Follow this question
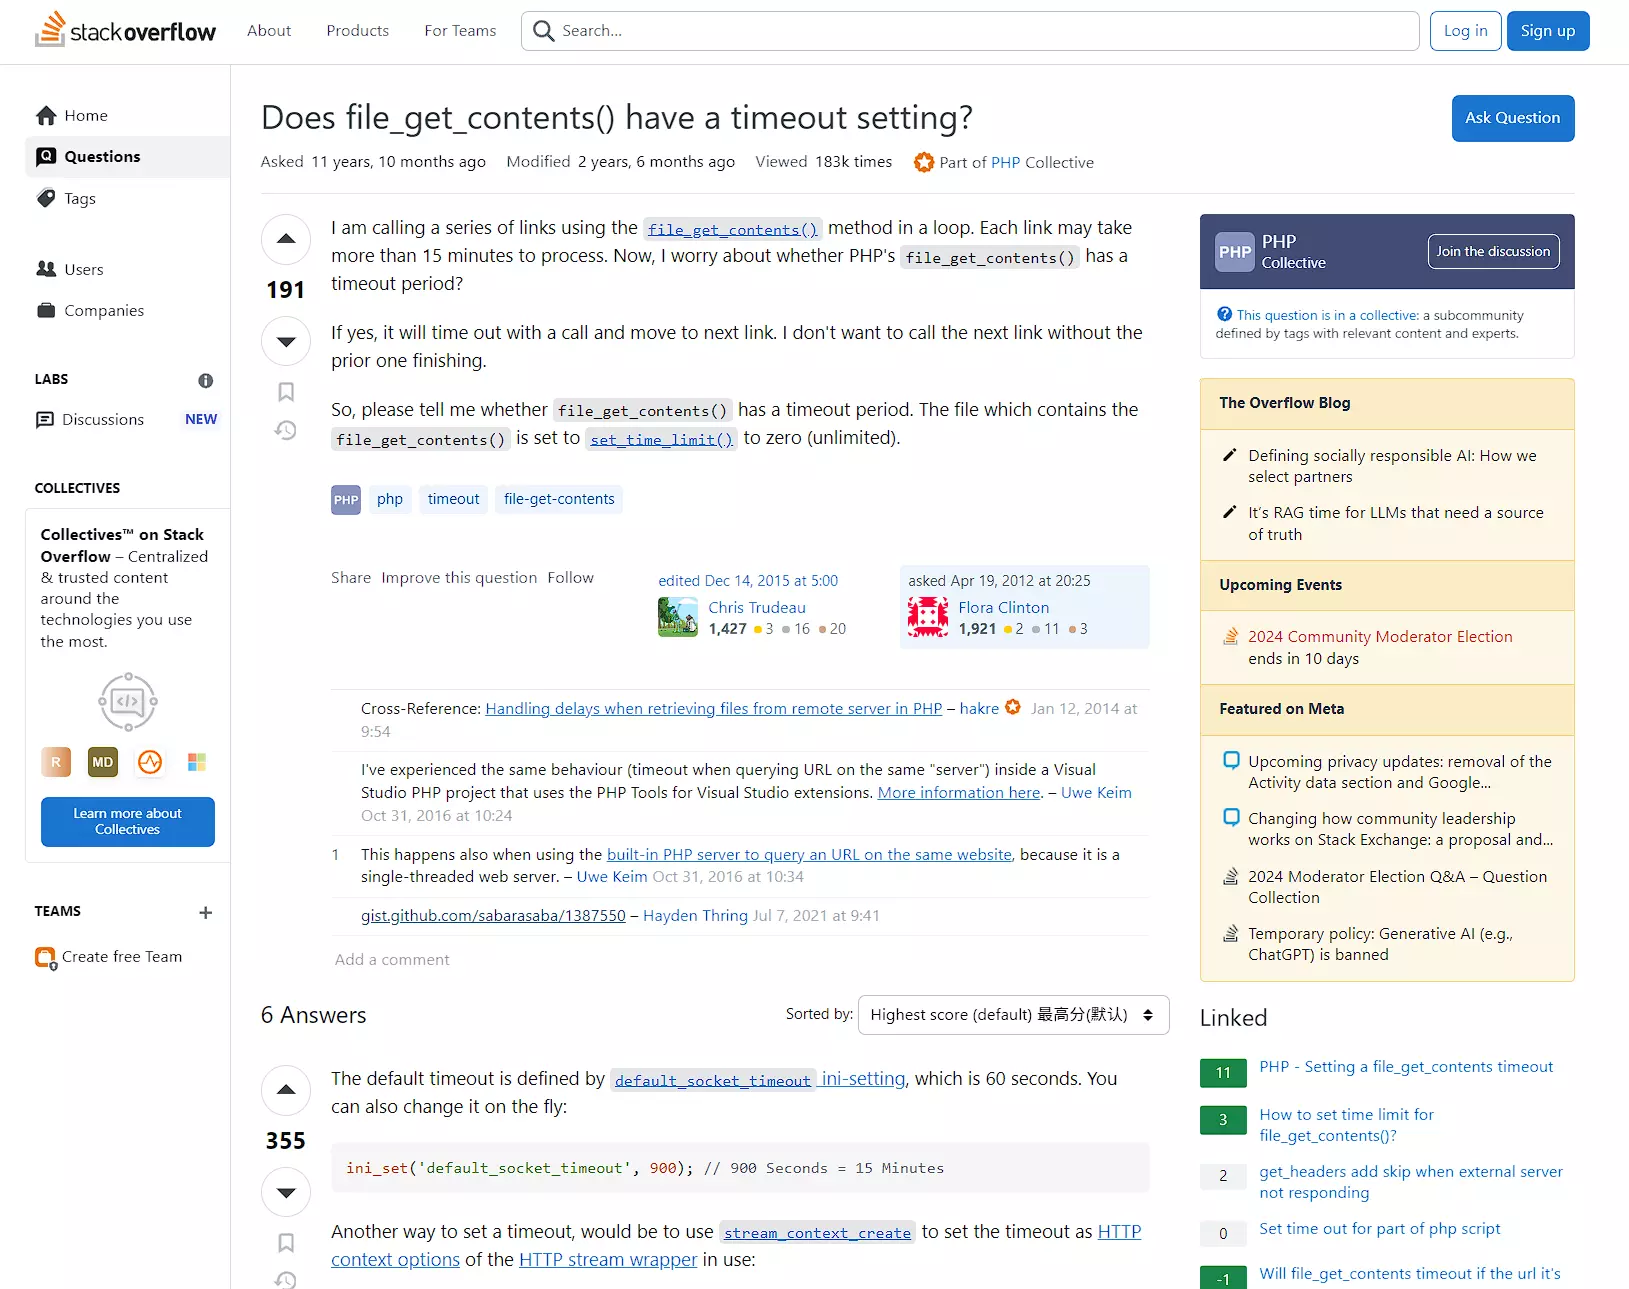The height and width of the screenshot is (1289, 1629). (570, 578)
